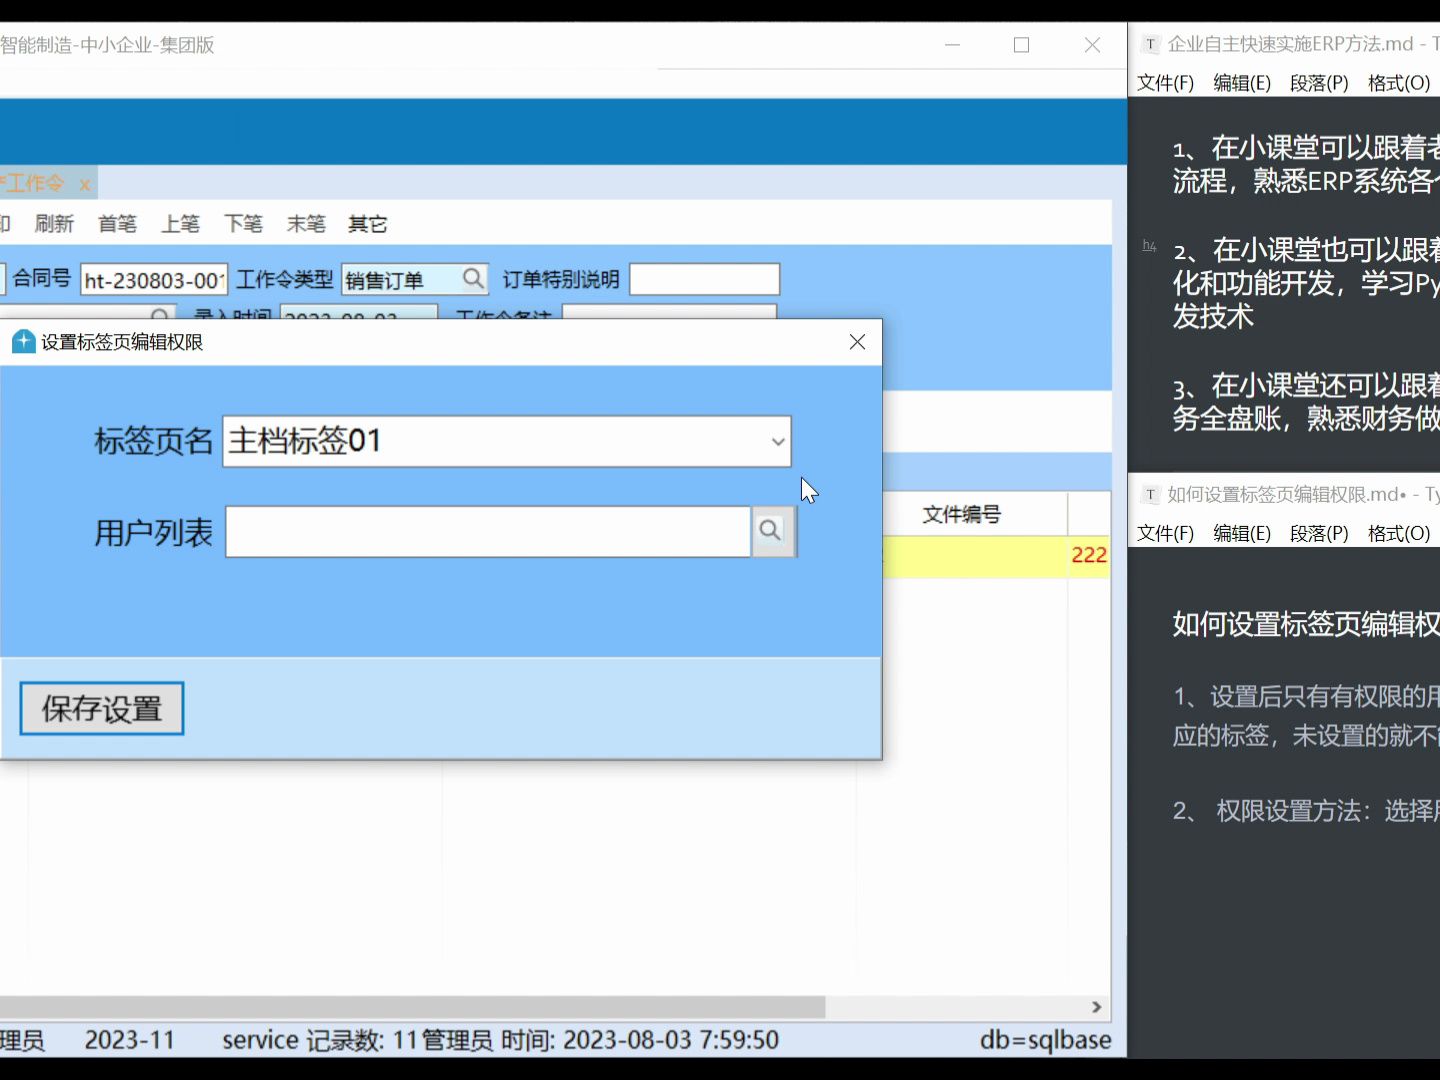Click the magnifier icon below 合同号 field

pyautogui.click(x=160, y=316)
